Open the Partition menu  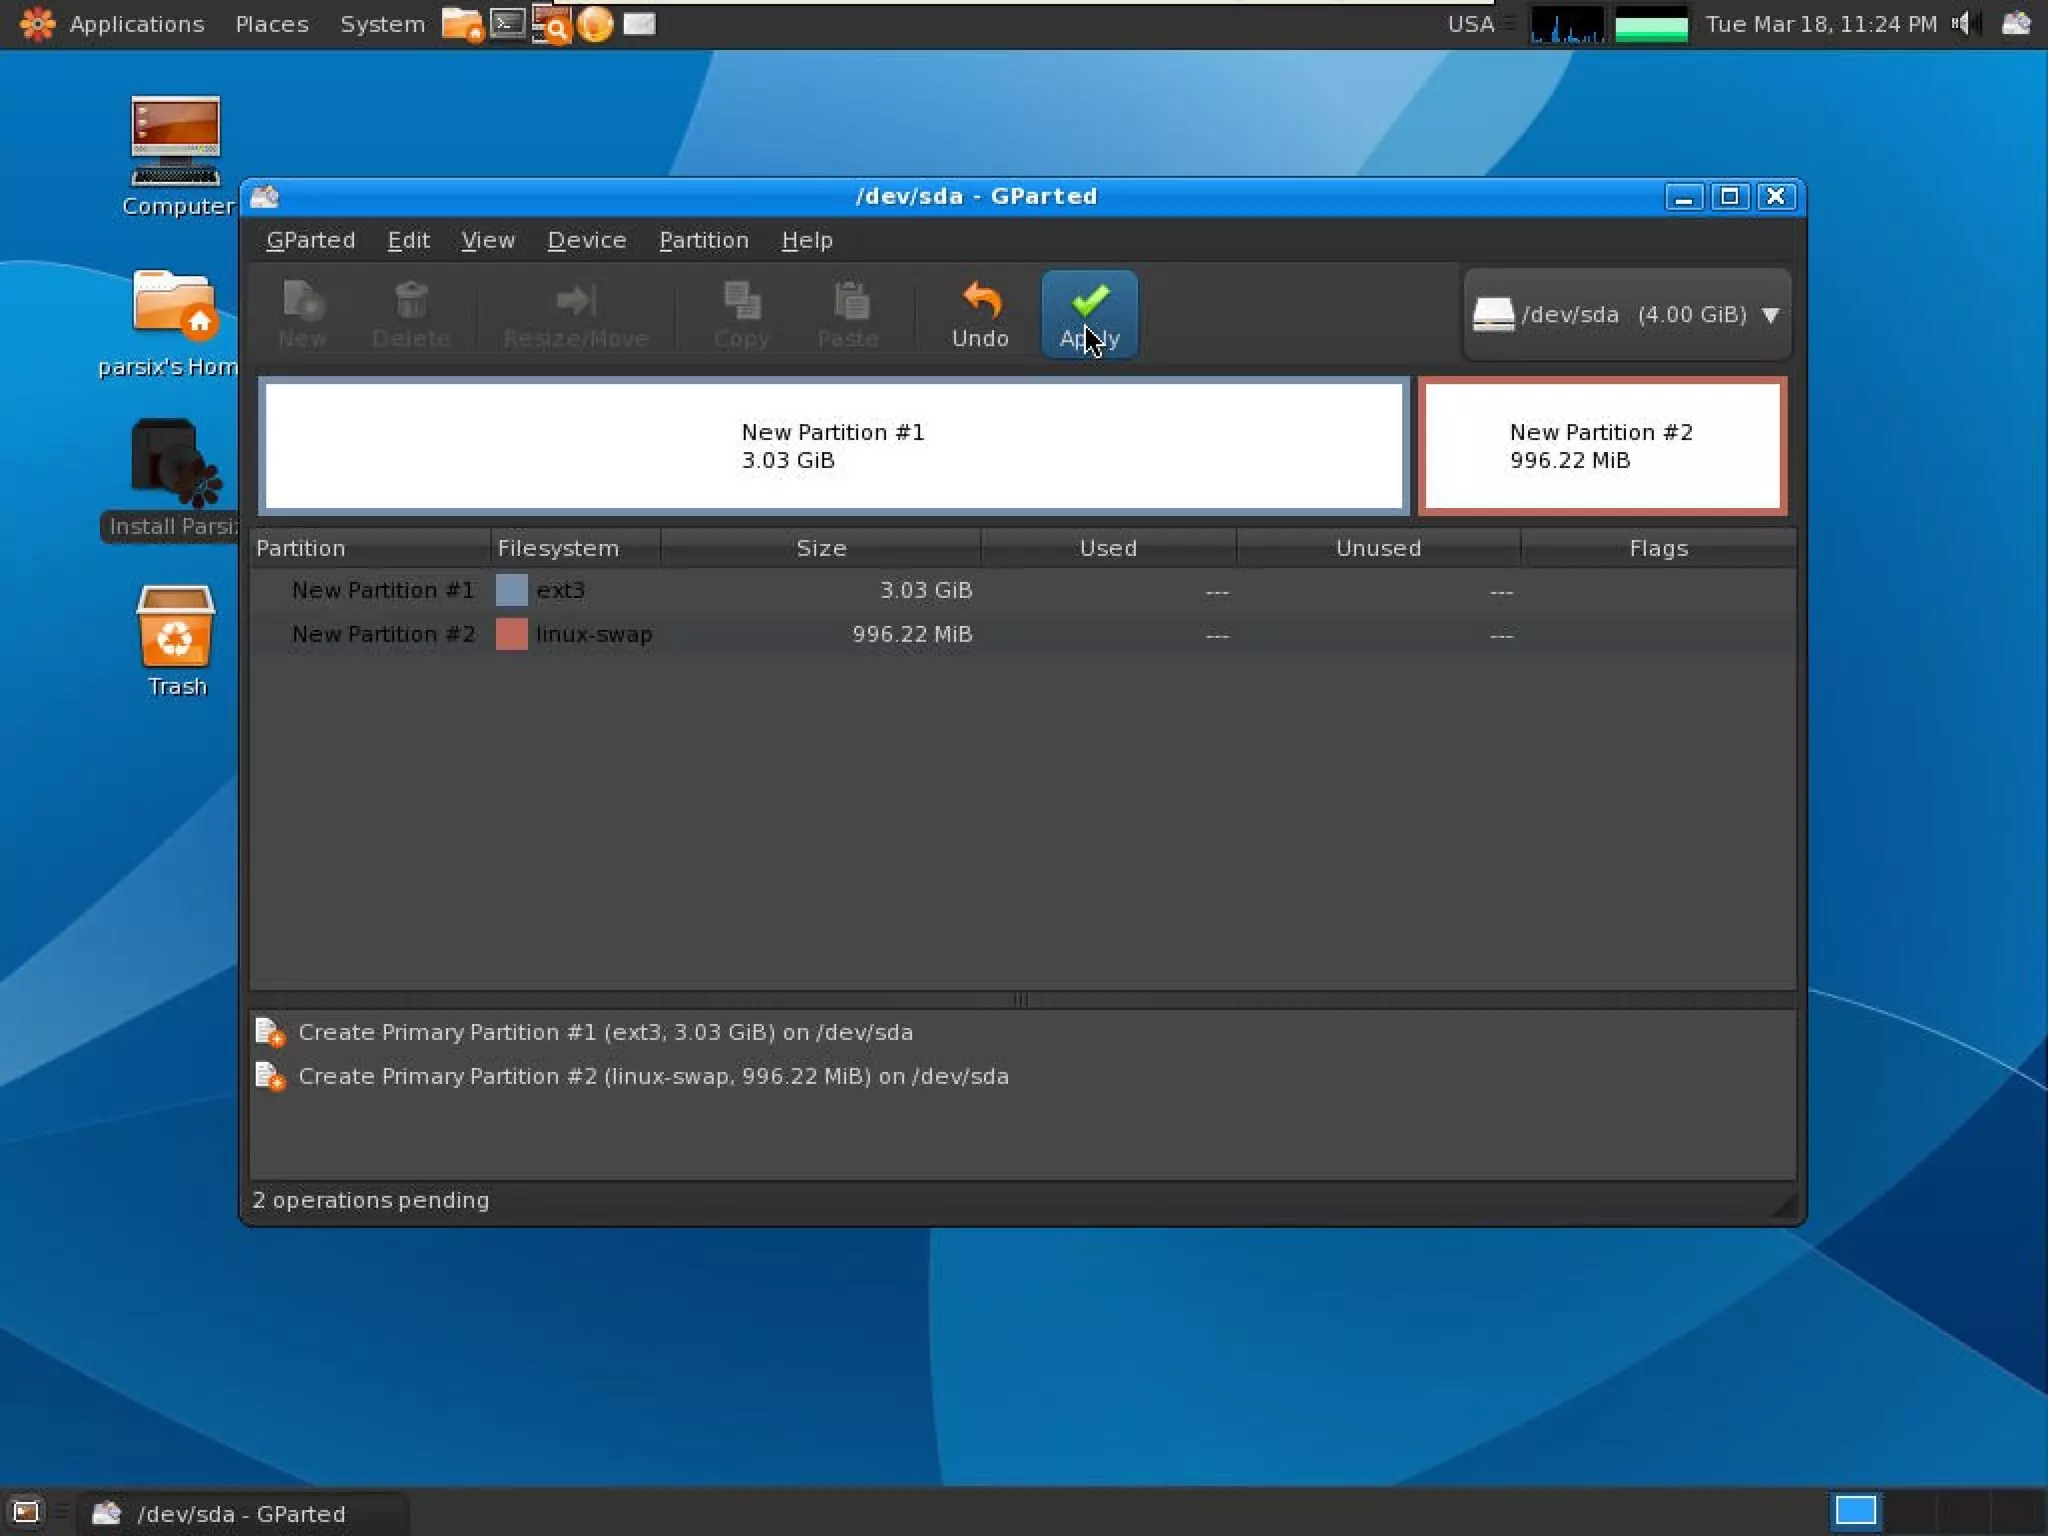pyautogui.click(x=703, y=240)
